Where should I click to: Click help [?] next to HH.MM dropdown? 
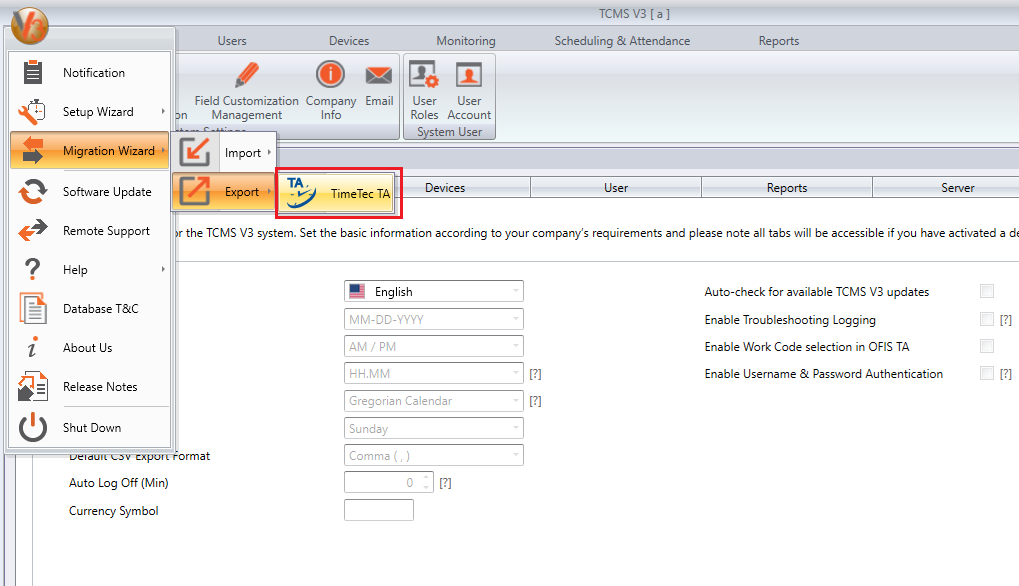click(535, 374)
